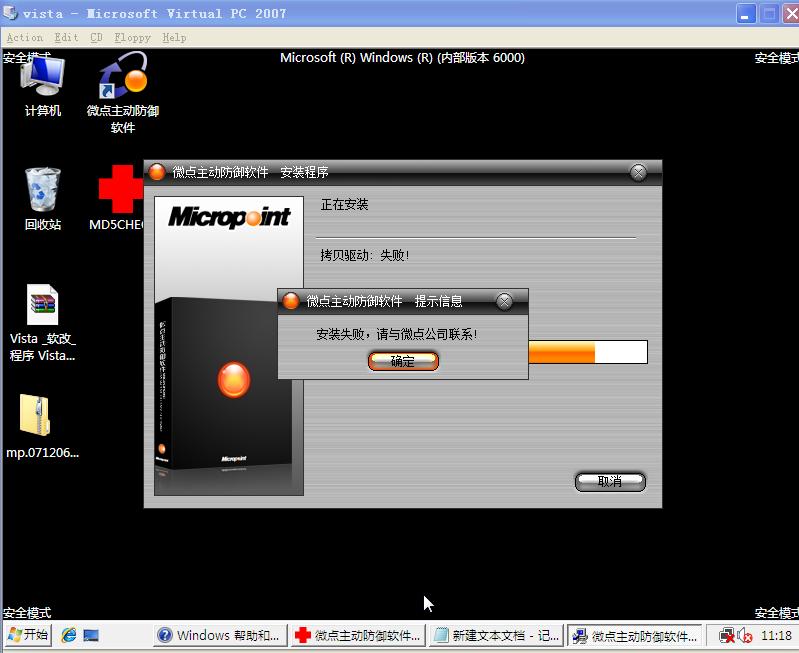Click the show desktop quick launch icon
799x653 pixels.
pyautogui.click(x=91, y=635)
